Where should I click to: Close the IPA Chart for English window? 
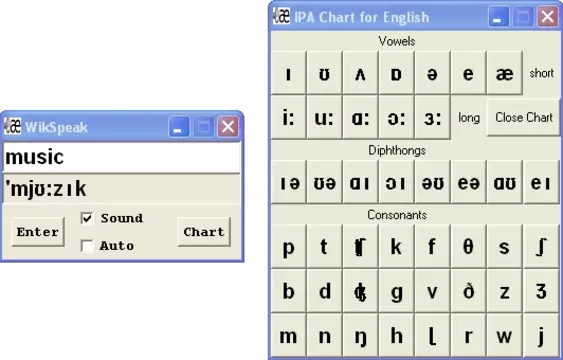[548, 17]
